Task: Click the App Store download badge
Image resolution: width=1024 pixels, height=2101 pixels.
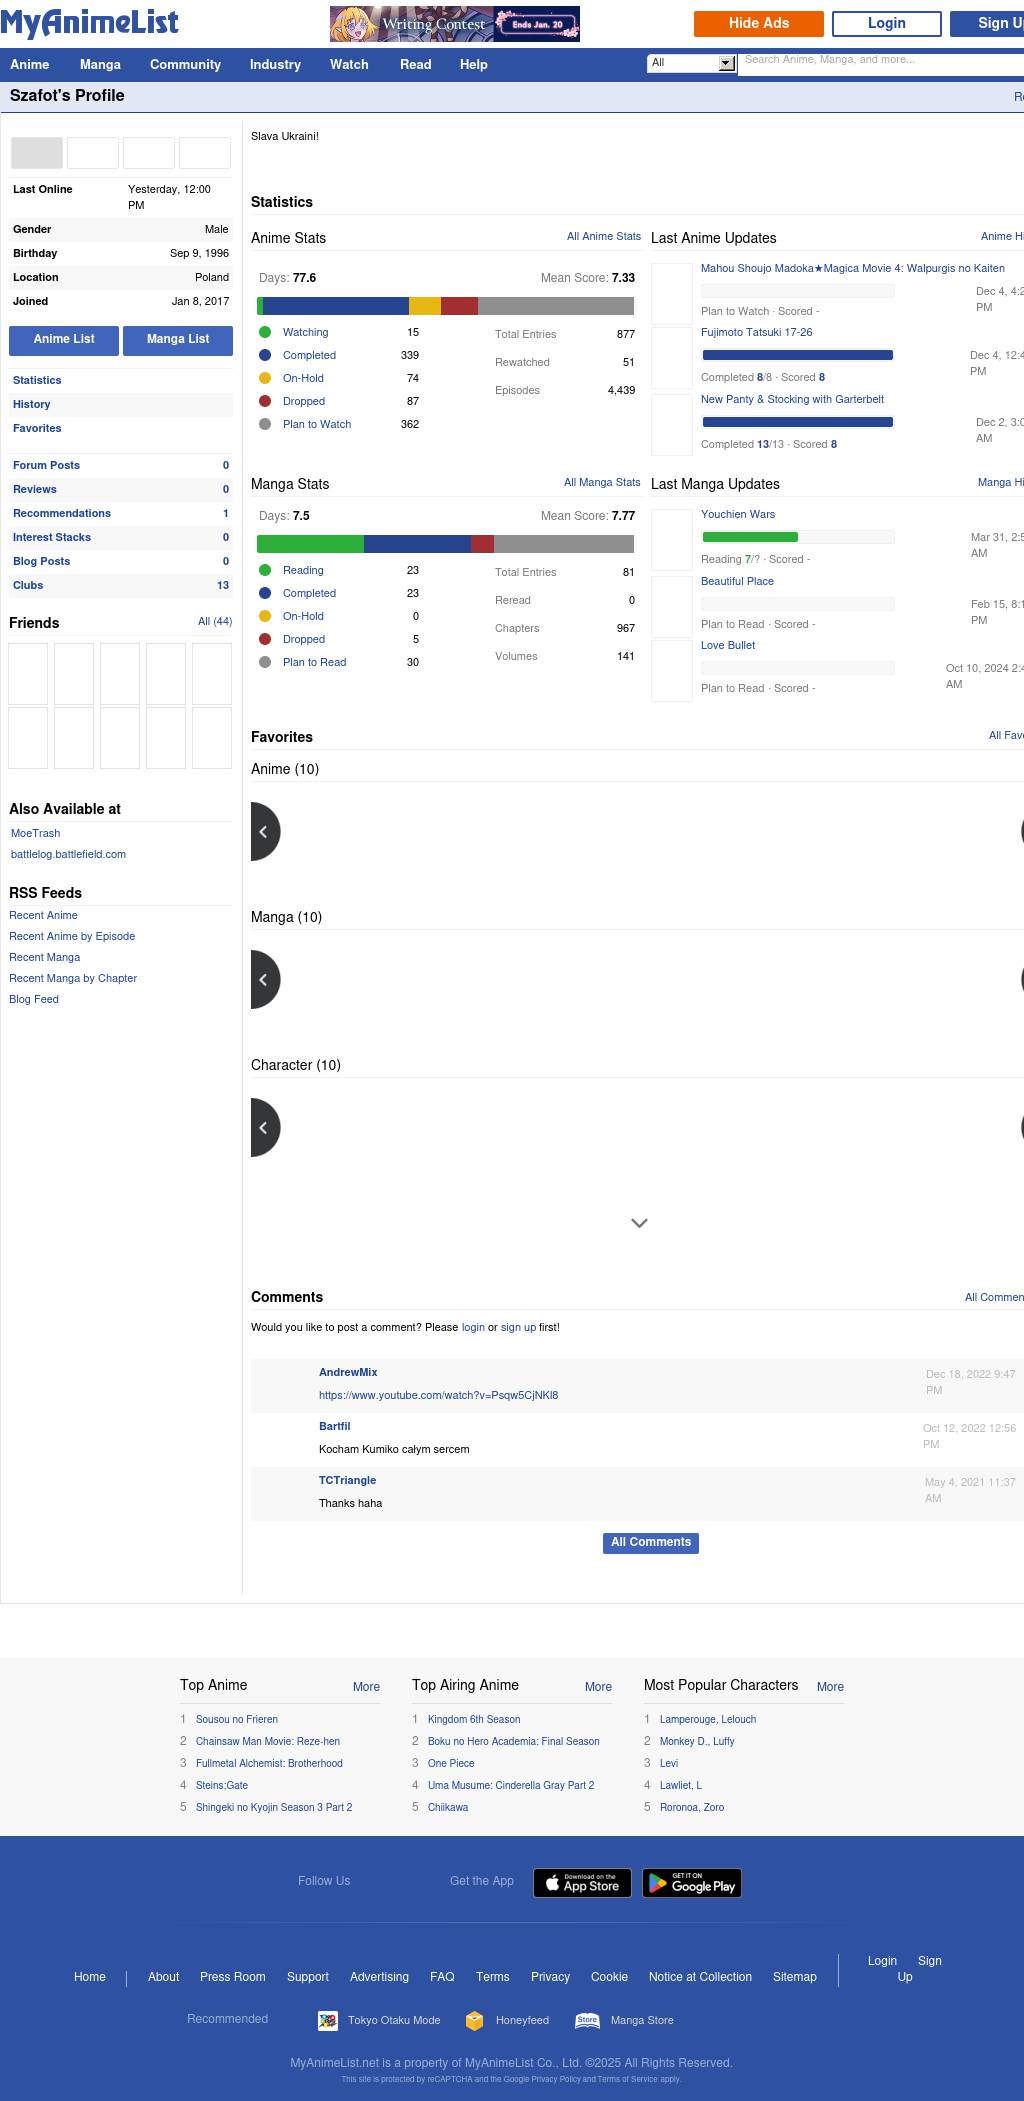Action: click(582, 1883)
